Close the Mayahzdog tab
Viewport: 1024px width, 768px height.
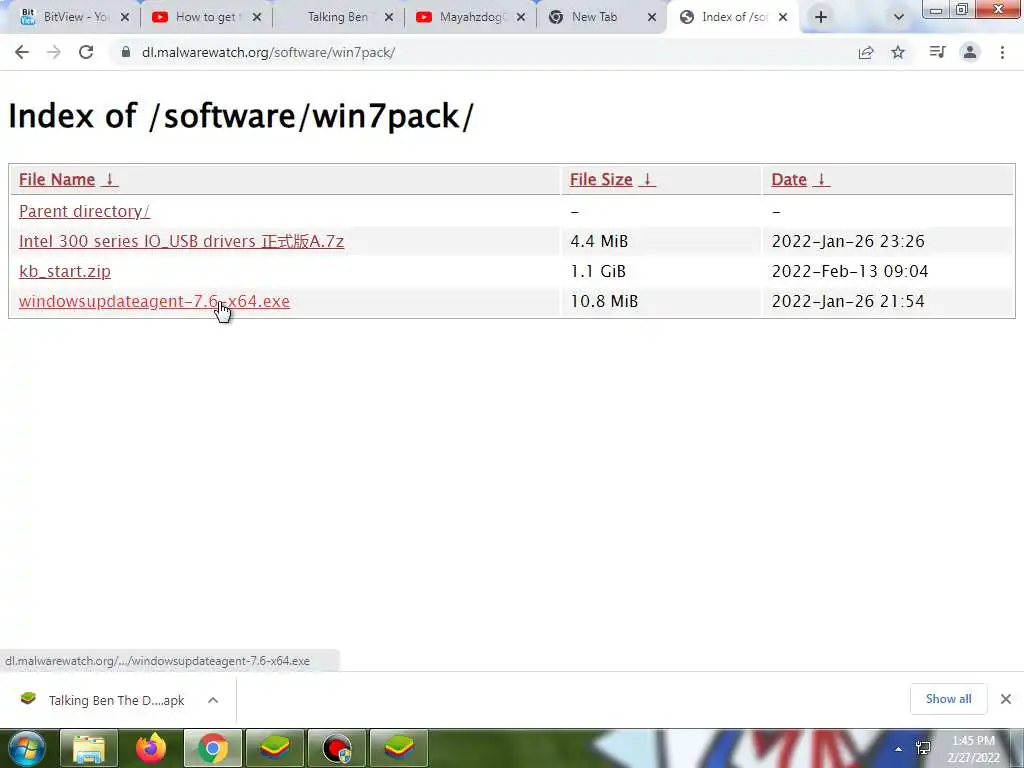click(x=520, y=18)
